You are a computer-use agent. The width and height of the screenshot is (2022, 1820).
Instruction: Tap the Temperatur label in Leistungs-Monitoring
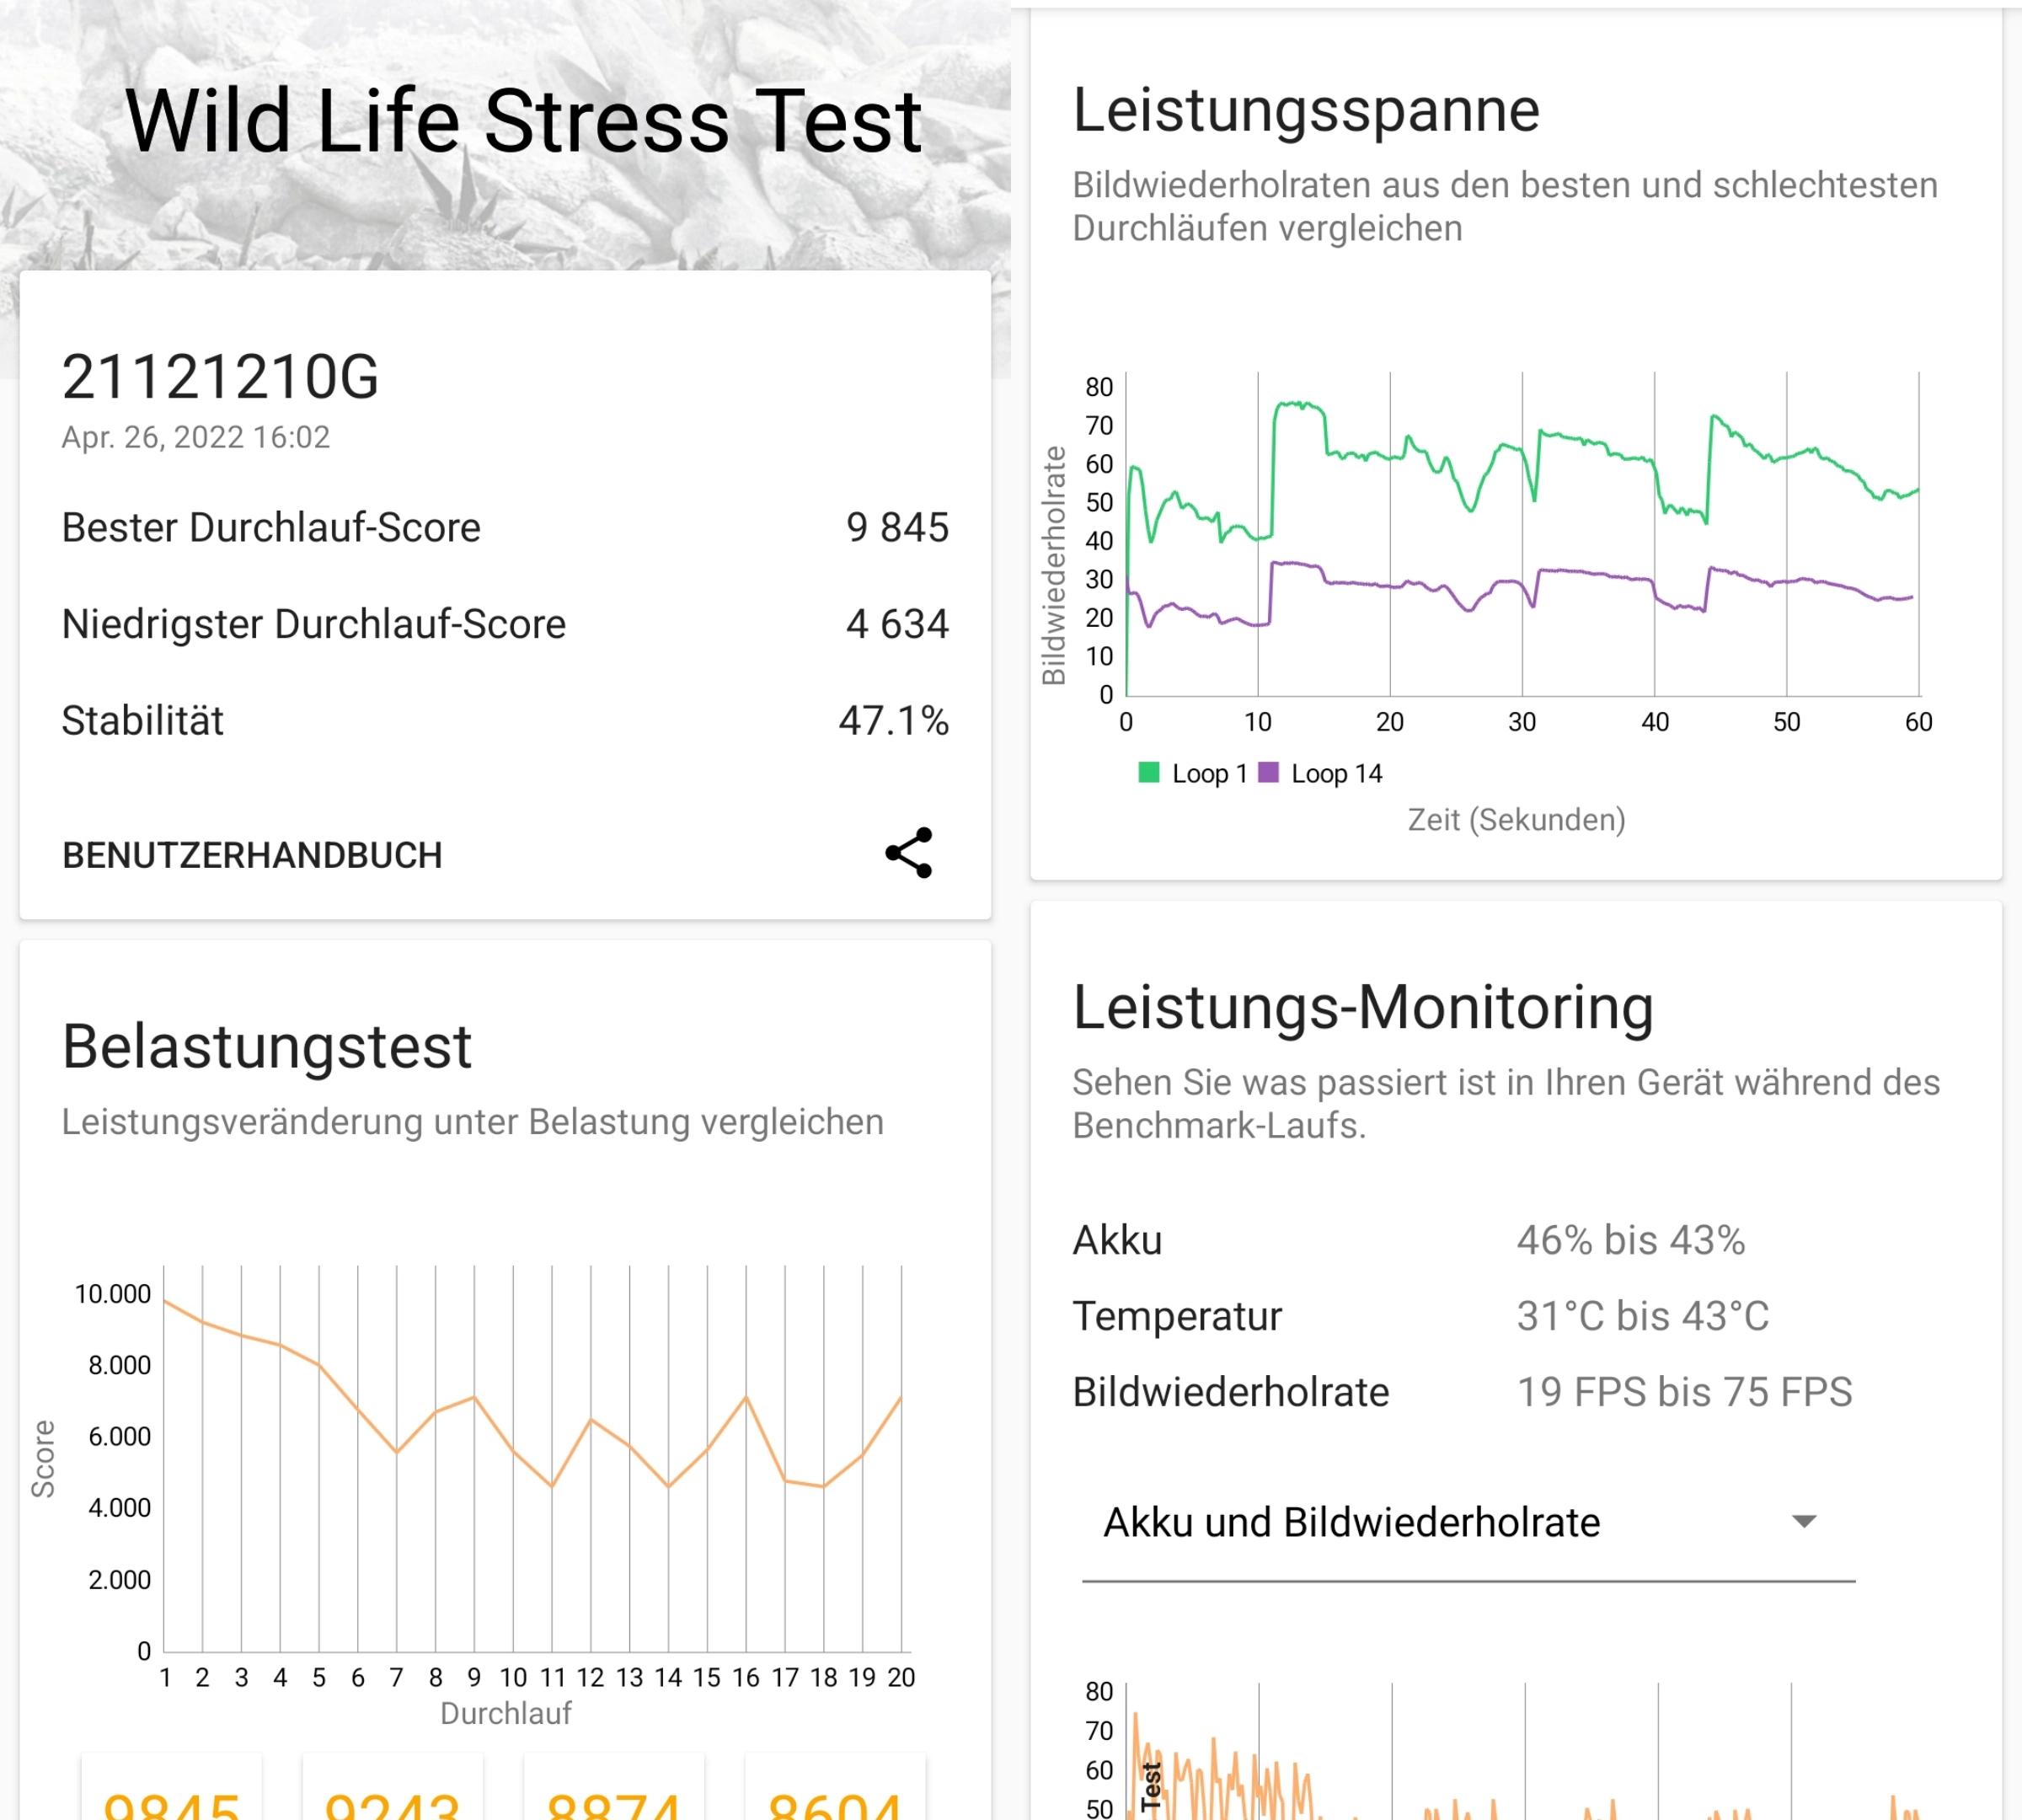click(x=1177, y=1316)
